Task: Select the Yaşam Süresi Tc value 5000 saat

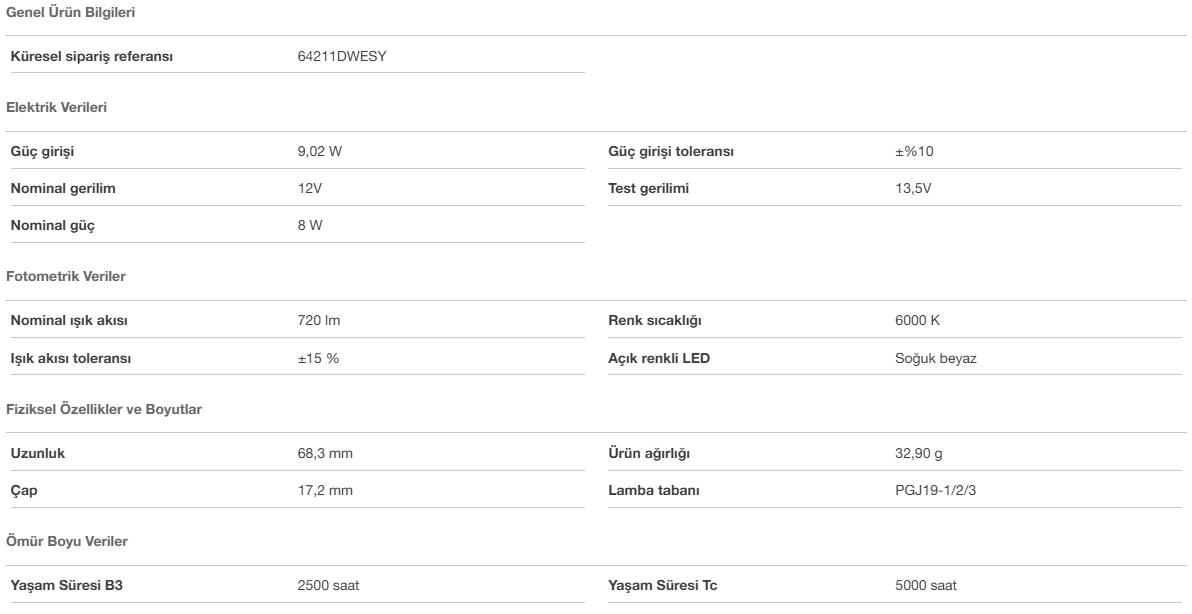Action: (x=927, y=586)
